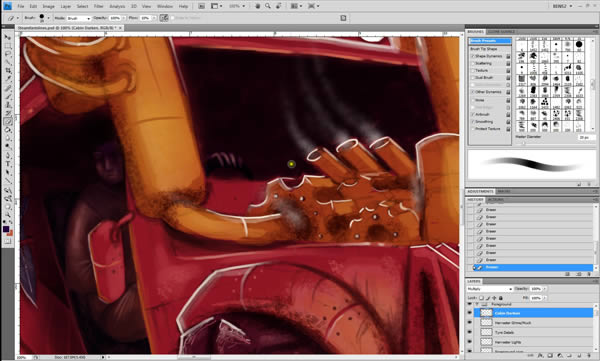Set the foreground color swatch
Screen dimensions: 600x361
tap(6, 229)
